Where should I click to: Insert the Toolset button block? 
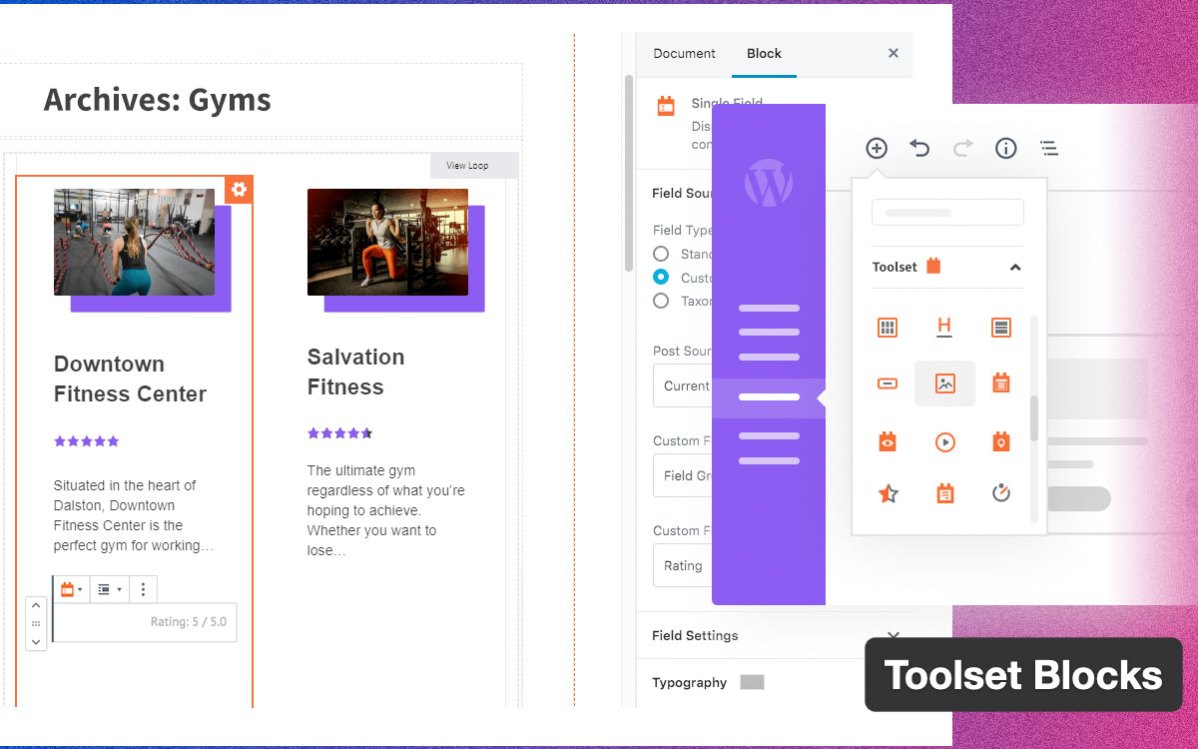pyautogui.click(x=887, y=384)
